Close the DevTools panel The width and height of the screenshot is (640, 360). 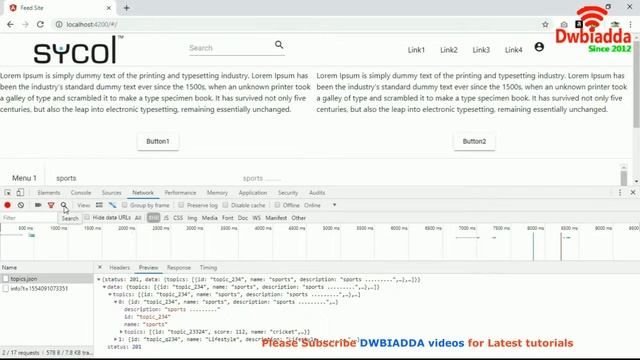tap(633, 192)
